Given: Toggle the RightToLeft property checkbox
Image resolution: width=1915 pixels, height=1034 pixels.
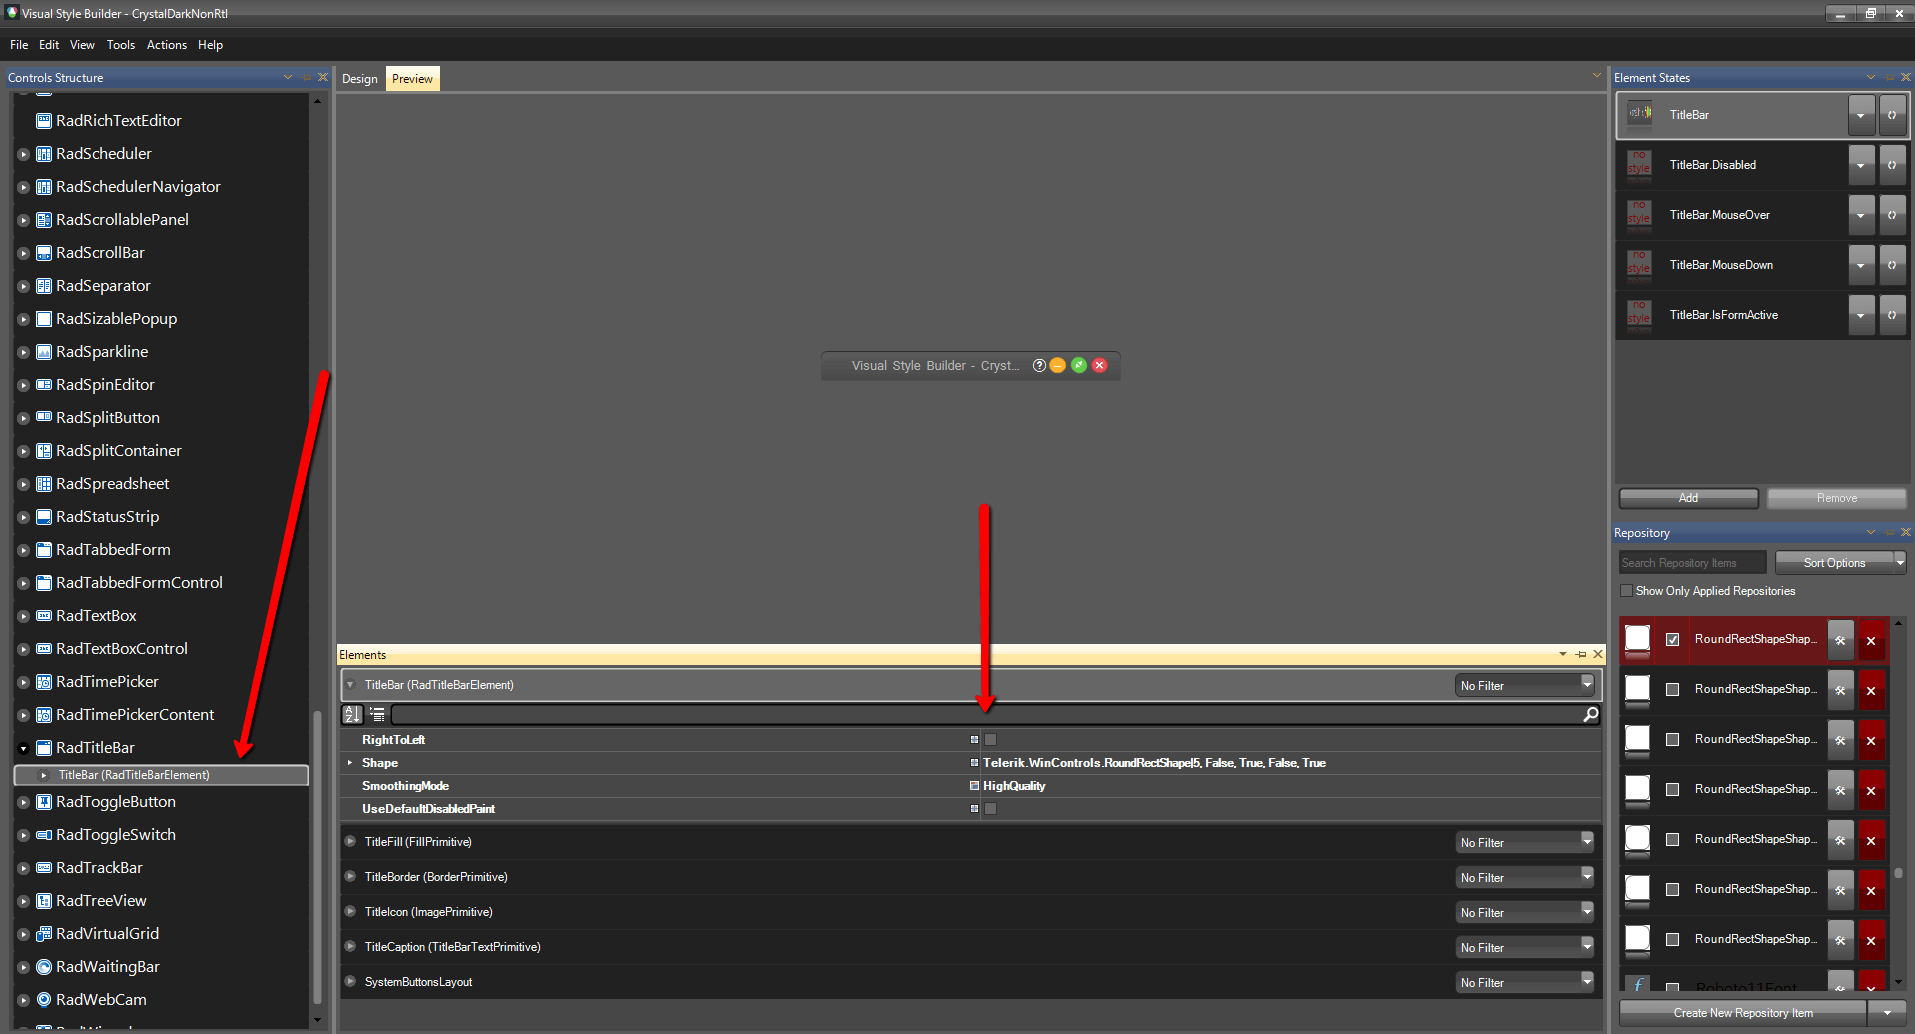Looking at the screenshot, I should [x=990, y=740].
